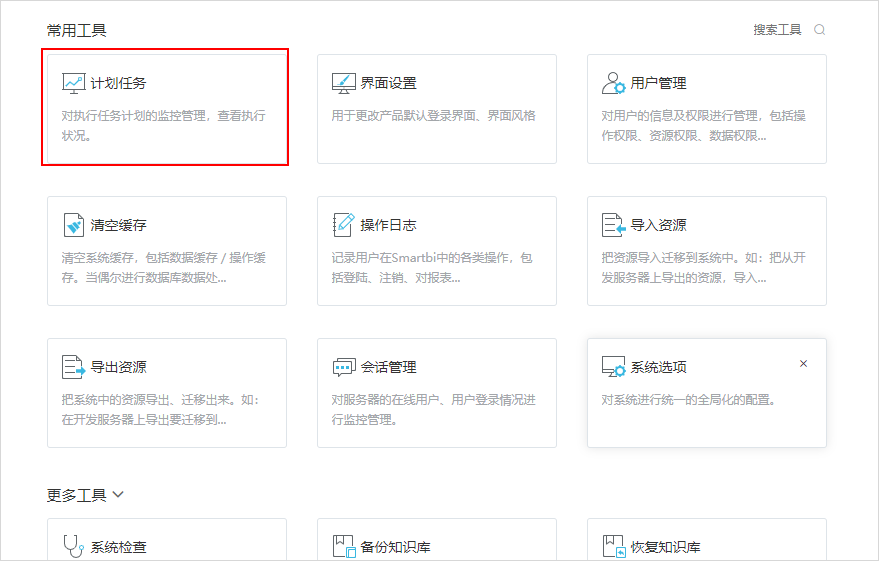Collapse the 更多工具 section chevron

[118, 494]
